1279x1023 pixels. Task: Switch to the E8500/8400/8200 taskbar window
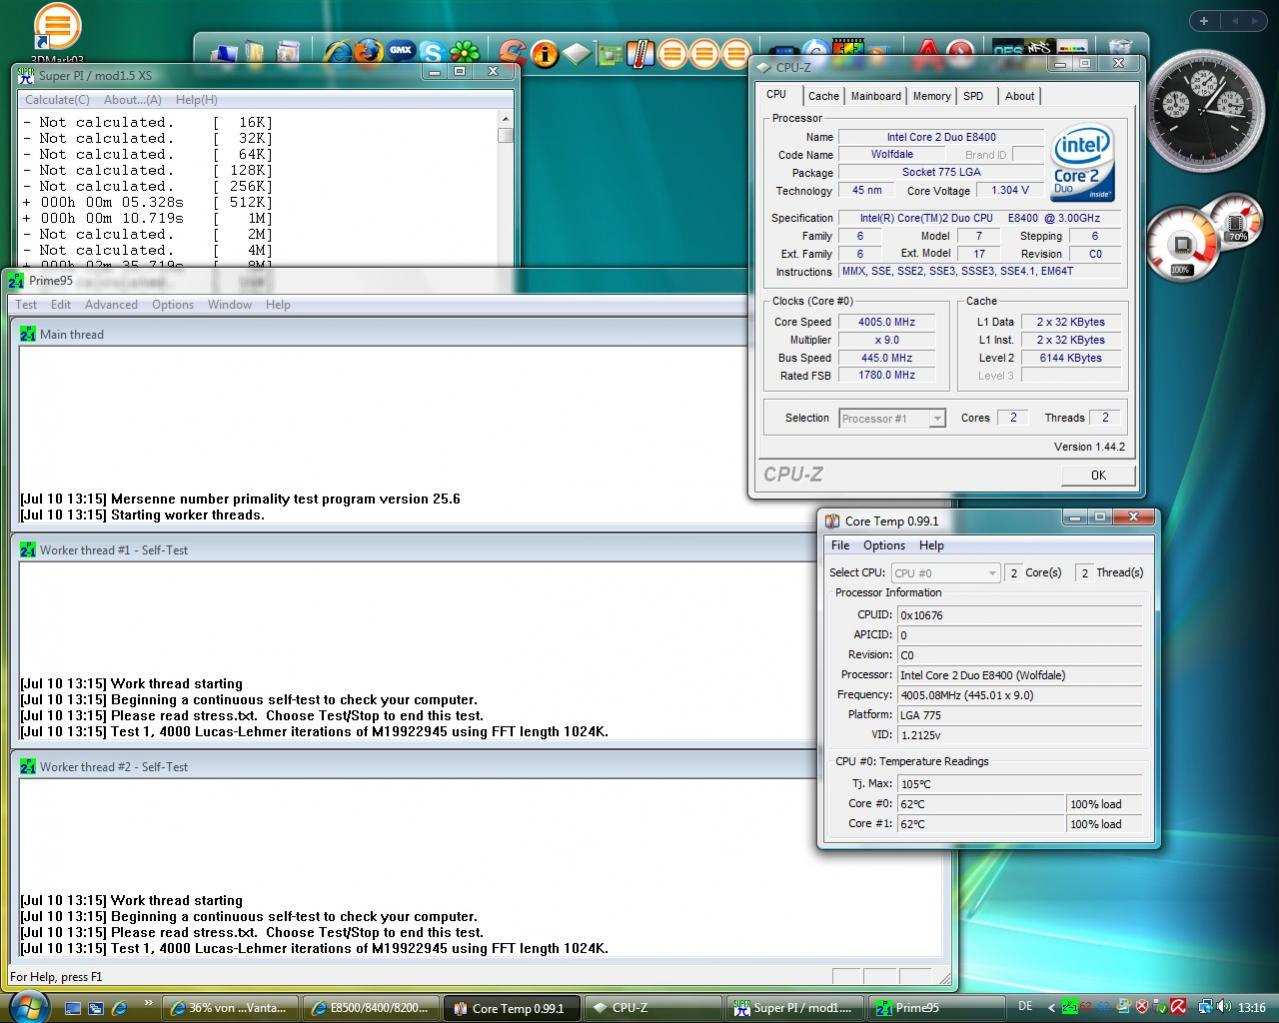point(371,1008)
